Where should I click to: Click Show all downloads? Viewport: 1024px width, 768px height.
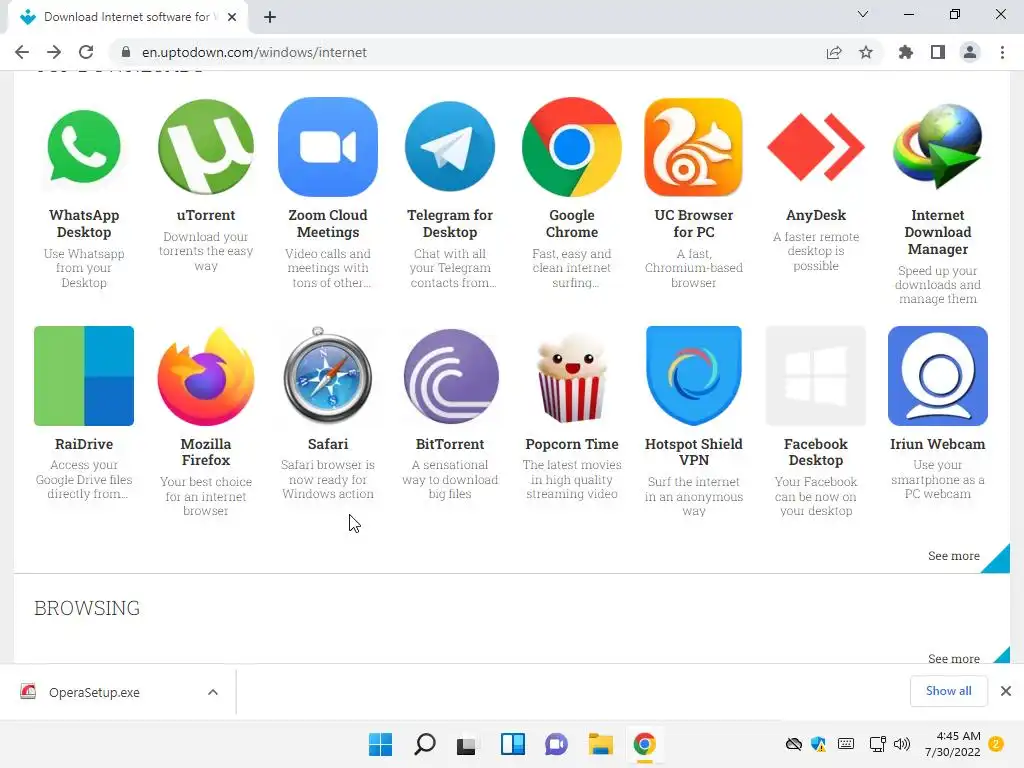(x=948, y=691)
